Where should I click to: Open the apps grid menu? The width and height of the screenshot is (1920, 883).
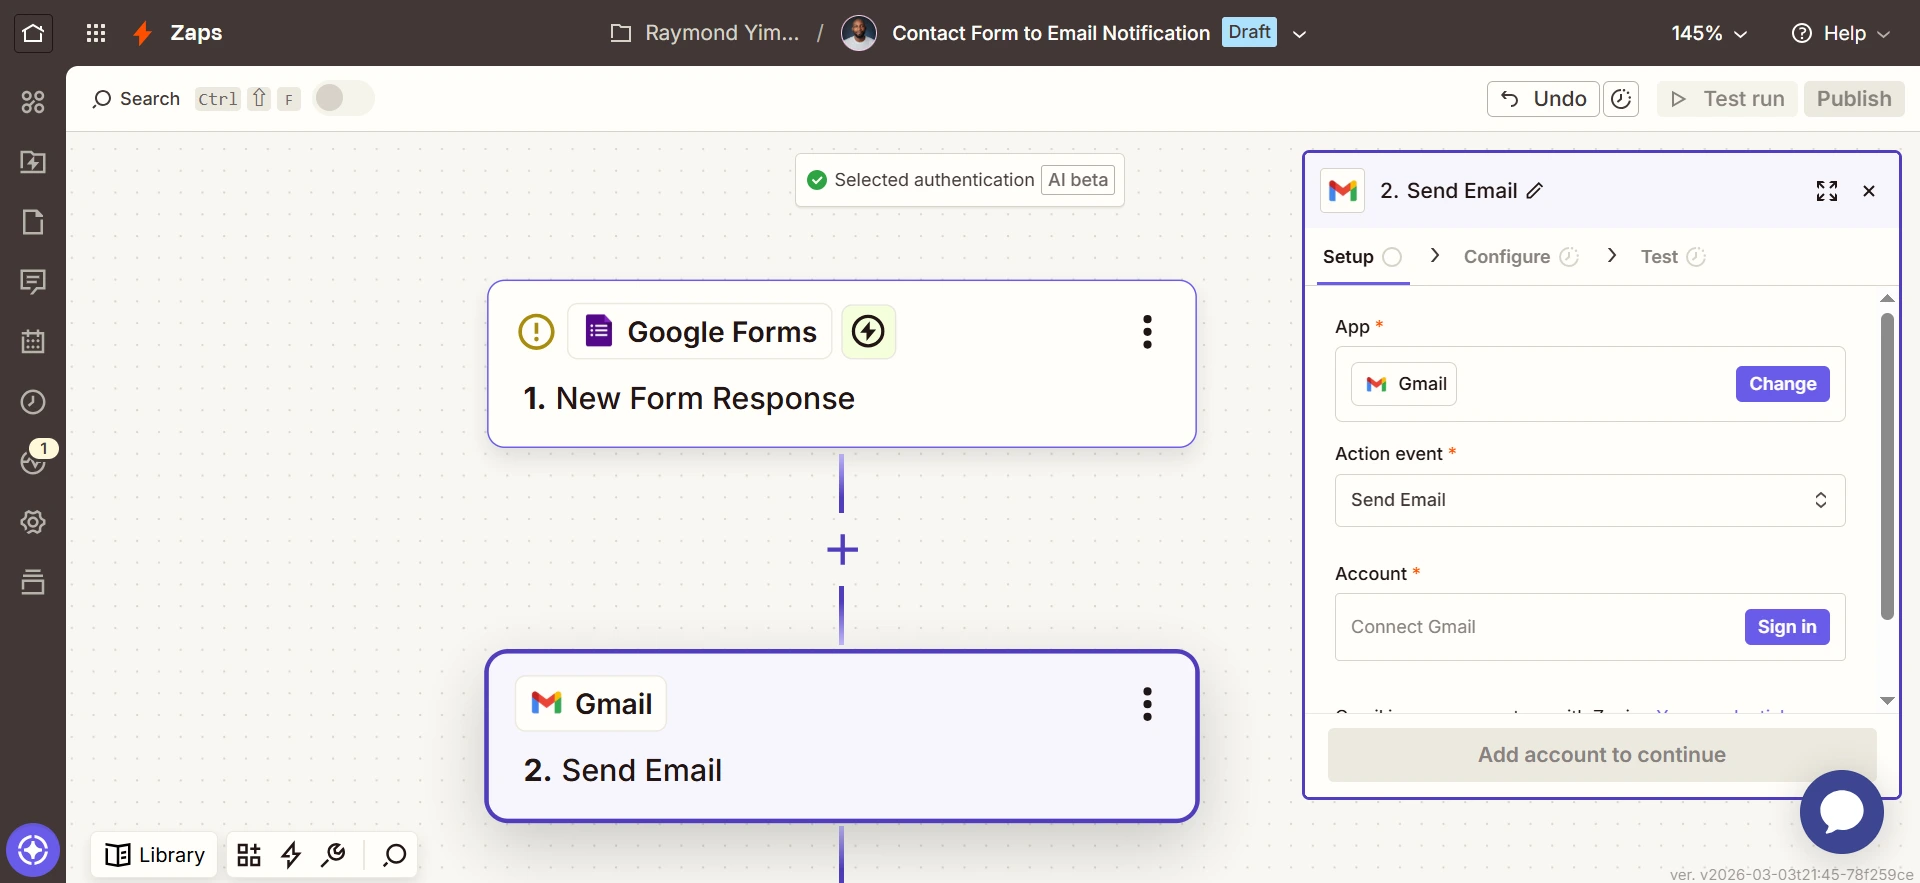point(96,33)
